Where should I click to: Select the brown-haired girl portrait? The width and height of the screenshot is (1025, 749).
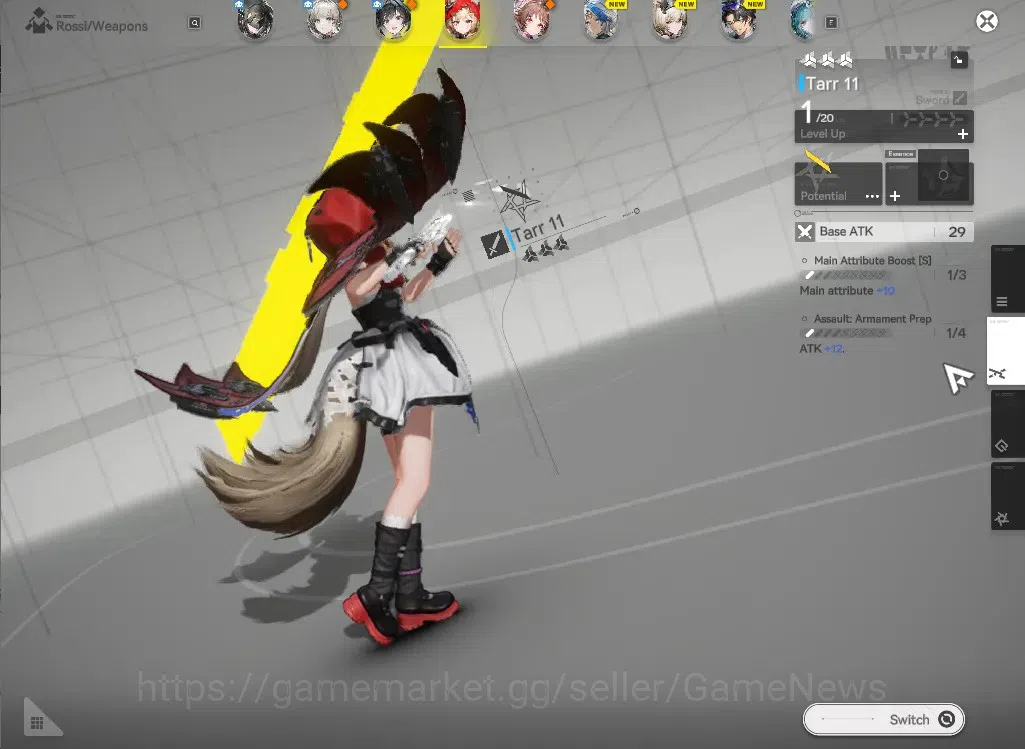point(531,20)
